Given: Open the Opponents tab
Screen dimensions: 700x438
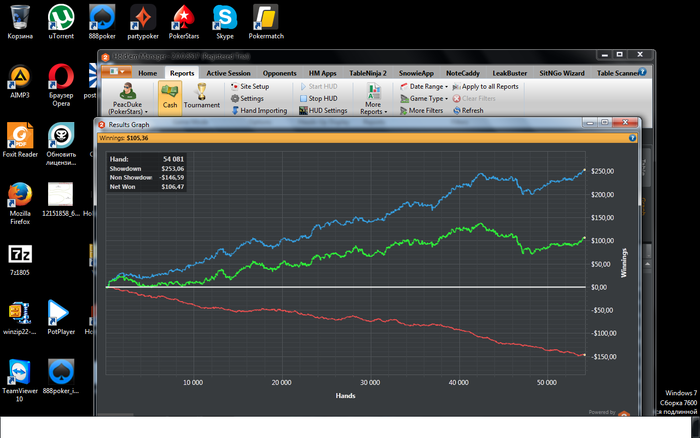Looking at the screenshot, I should pyautogui.click(x=279, y=73).
